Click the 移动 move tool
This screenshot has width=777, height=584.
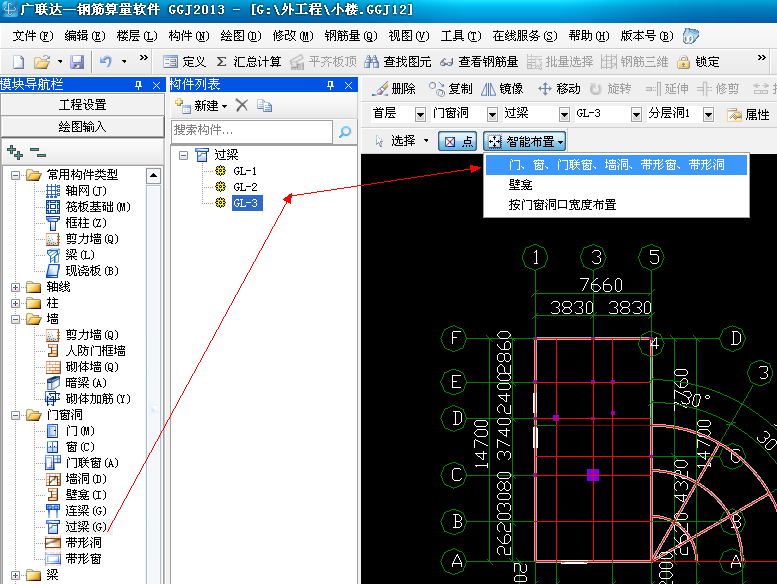pos(559,89)
